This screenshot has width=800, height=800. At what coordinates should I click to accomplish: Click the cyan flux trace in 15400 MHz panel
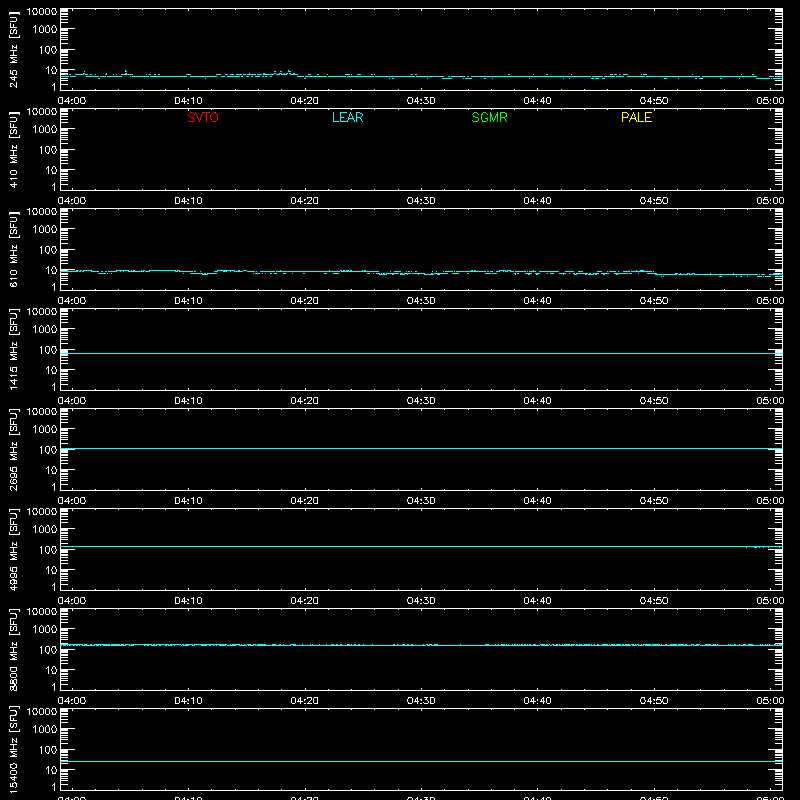pos(421,761)
